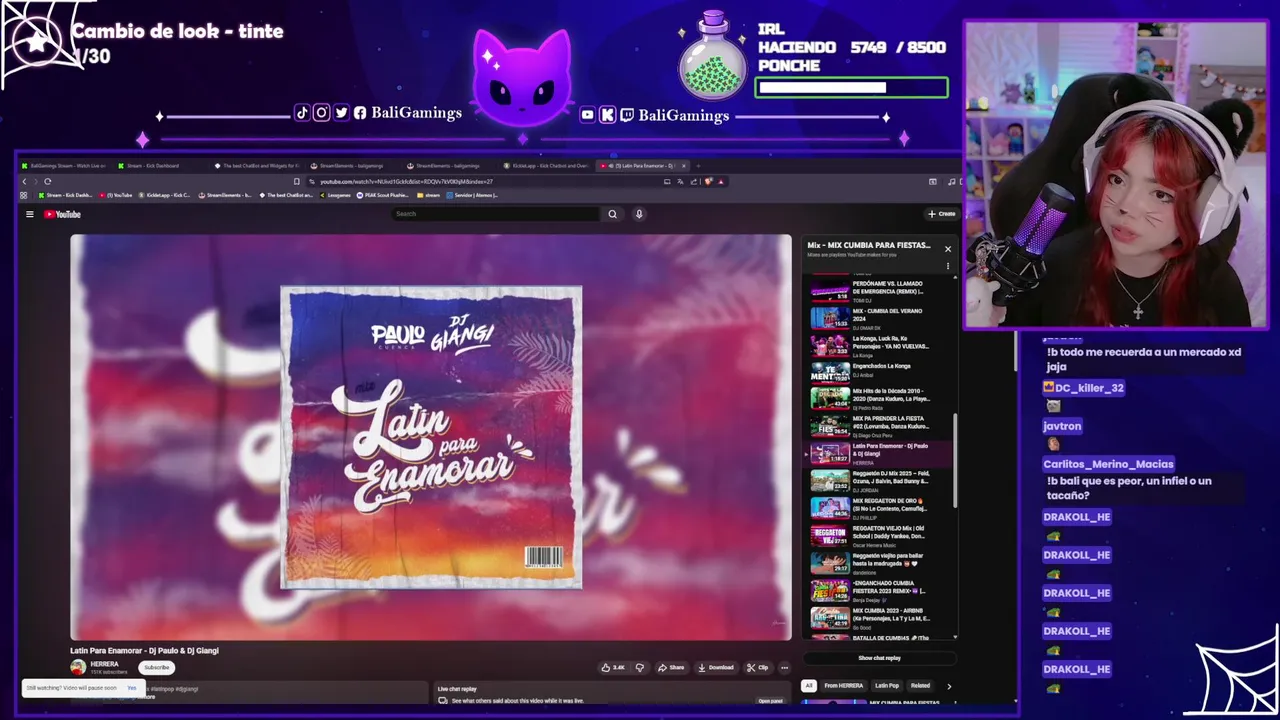Switch to first StreamElements baligamings tab
This screenshot has height=720, width=1280.
click(x=348, y=166)
